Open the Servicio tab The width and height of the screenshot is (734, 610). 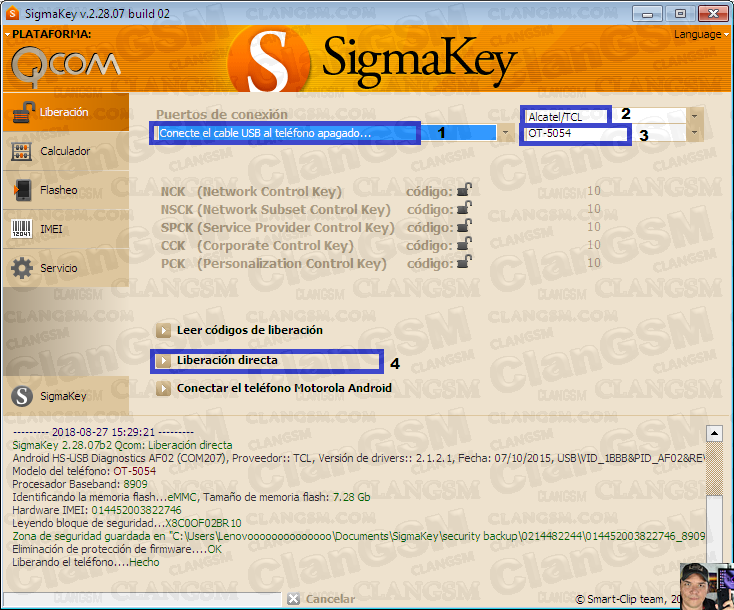[x=66, y=268]
